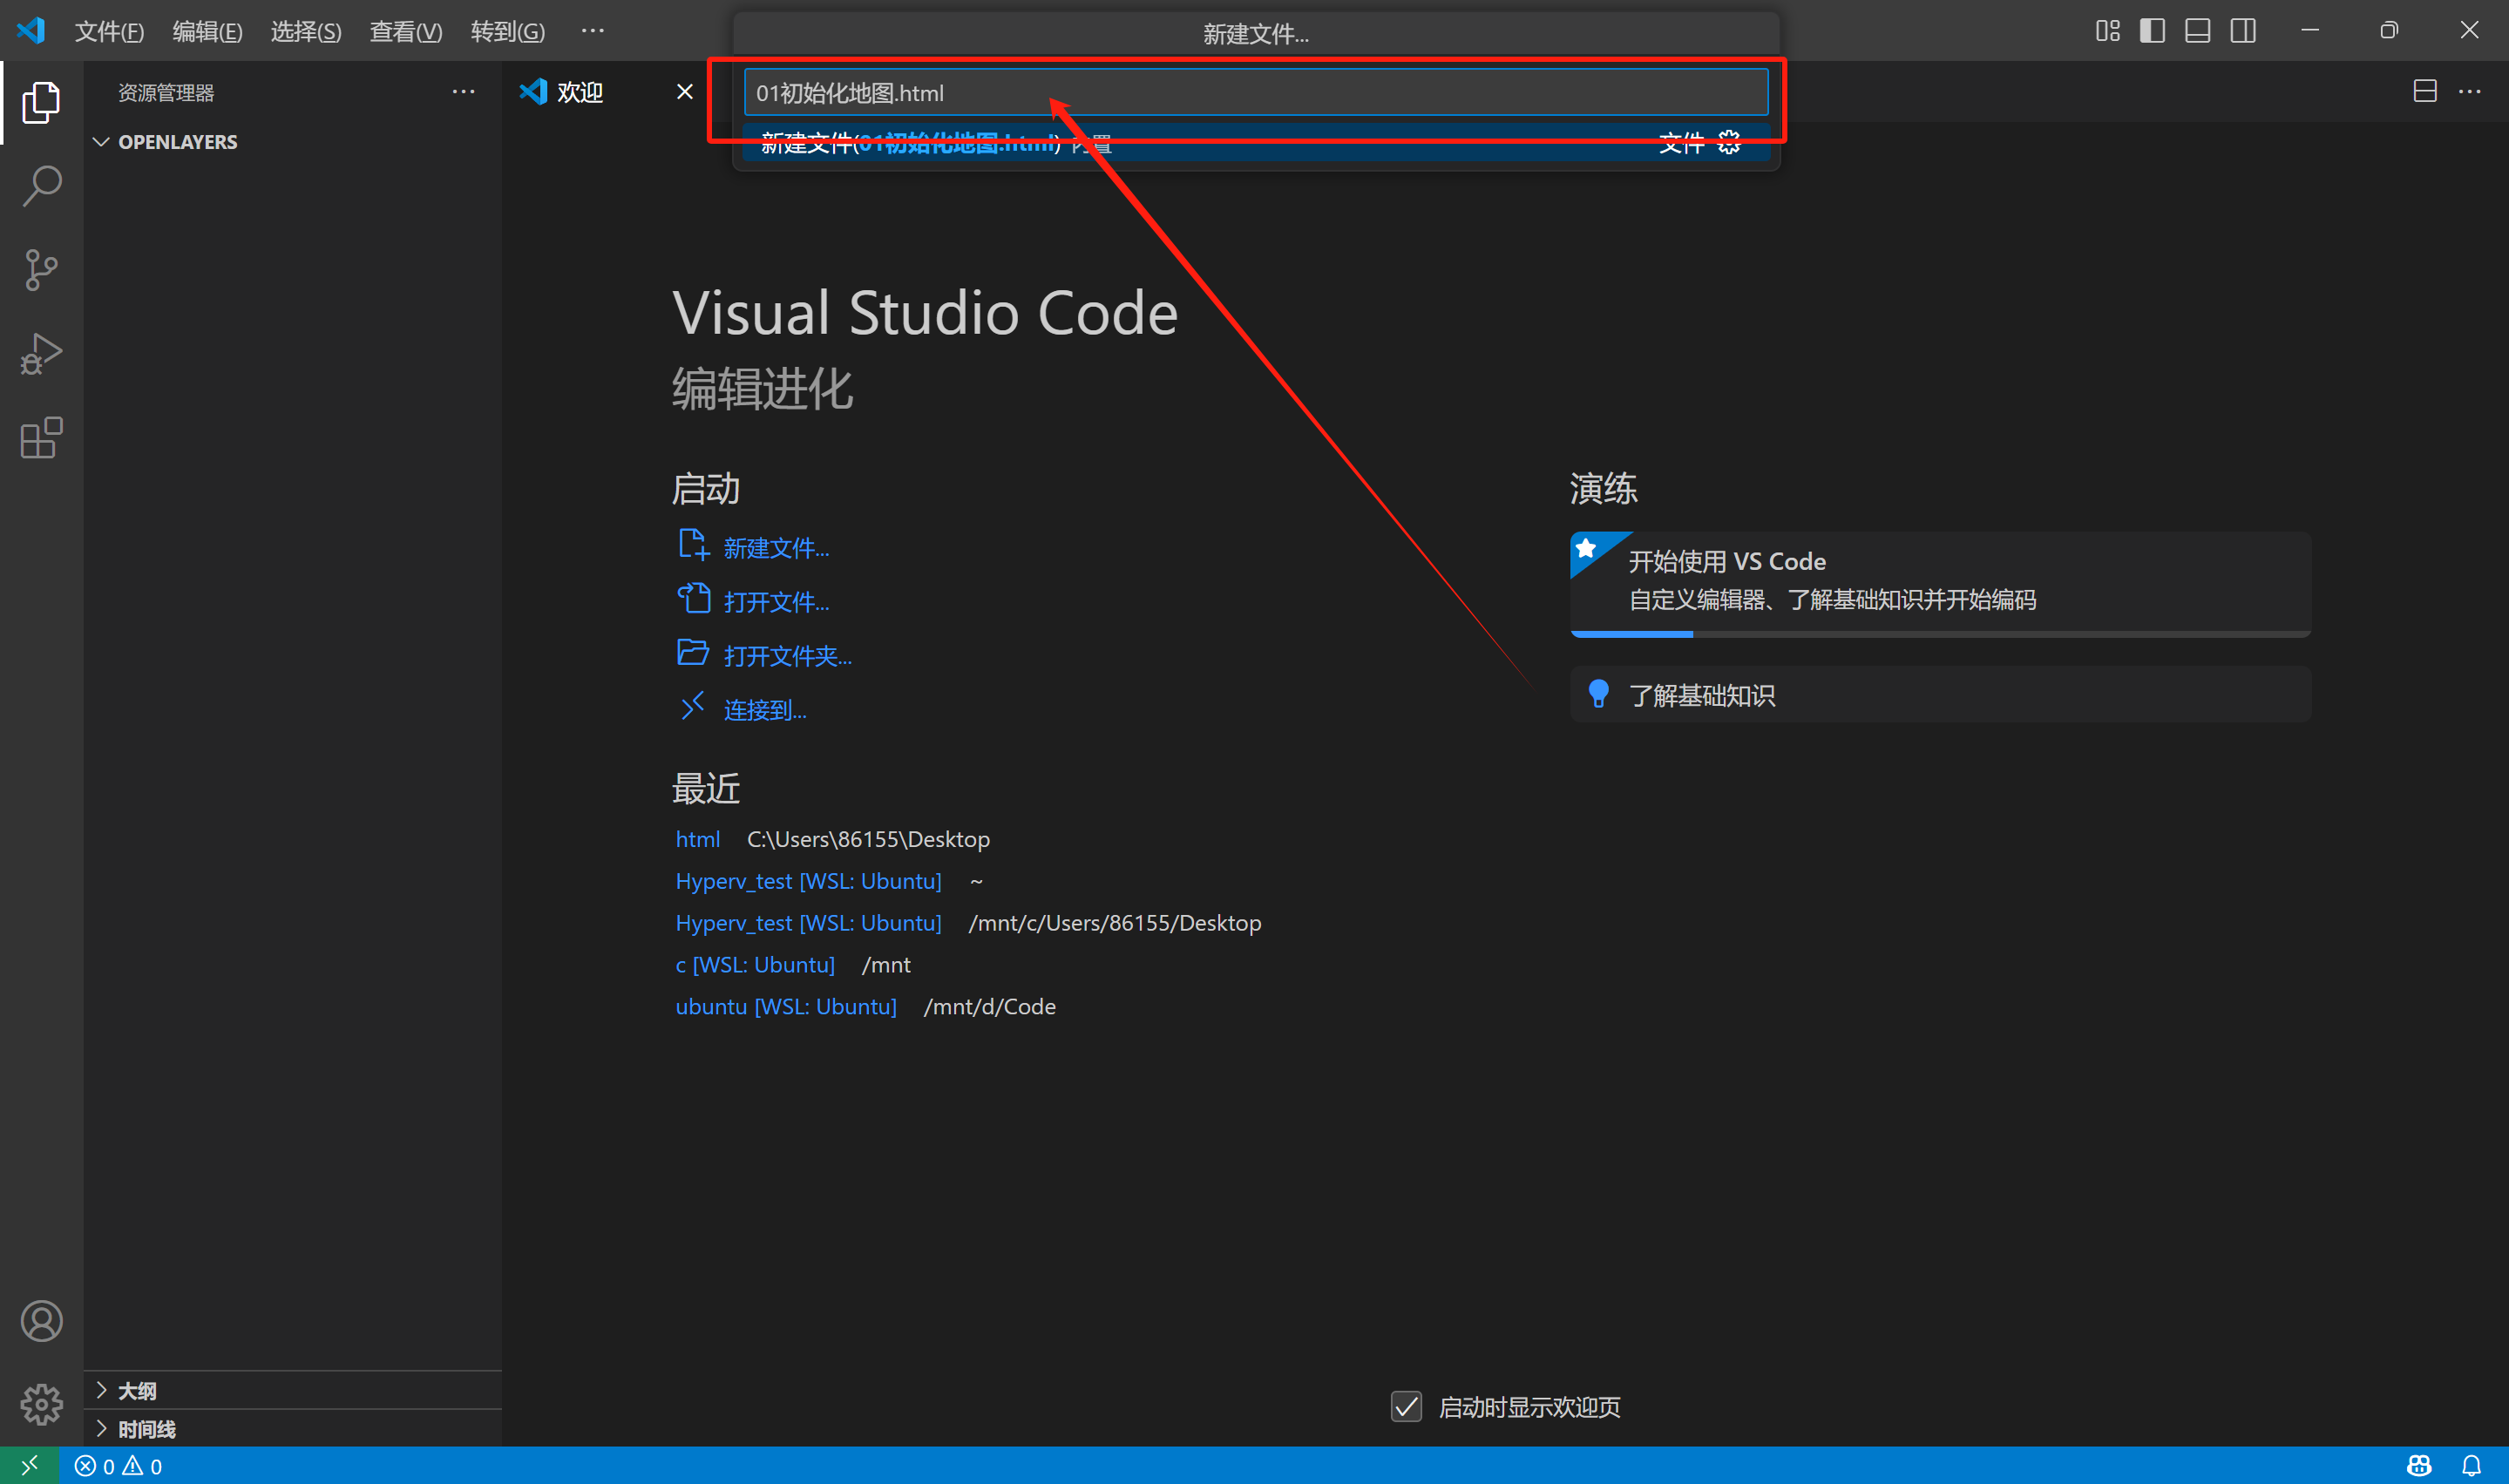Uncheck 启动时显示欢迎页 checkbox
This screenshot has width=2509, height=1484.
pos(1406,1407)
